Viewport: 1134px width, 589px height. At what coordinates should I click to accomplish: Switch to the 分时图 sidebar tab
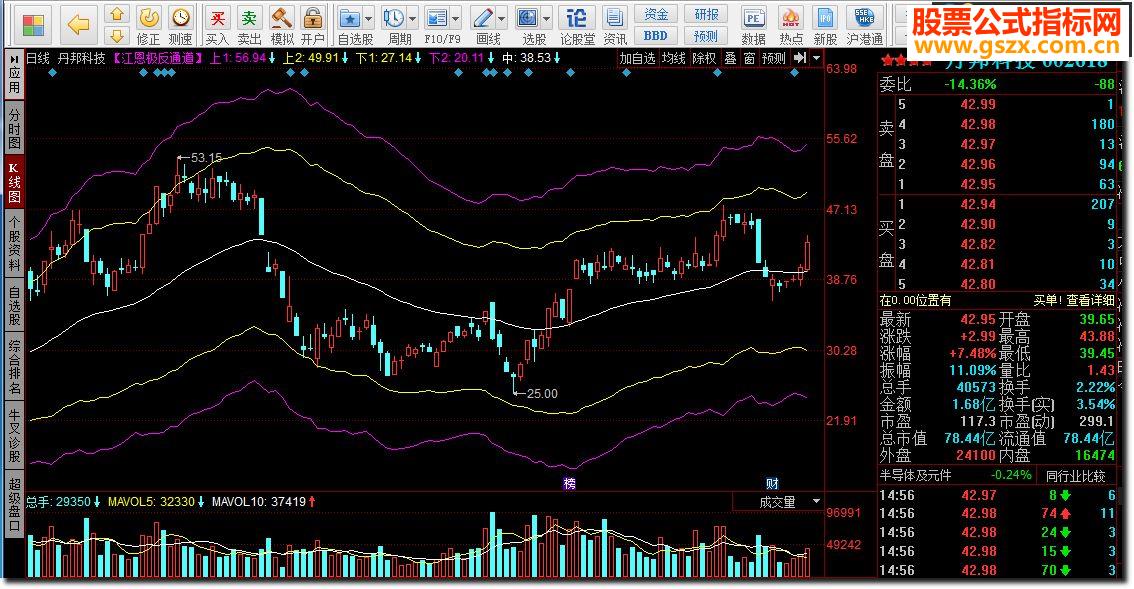(14, 129)
